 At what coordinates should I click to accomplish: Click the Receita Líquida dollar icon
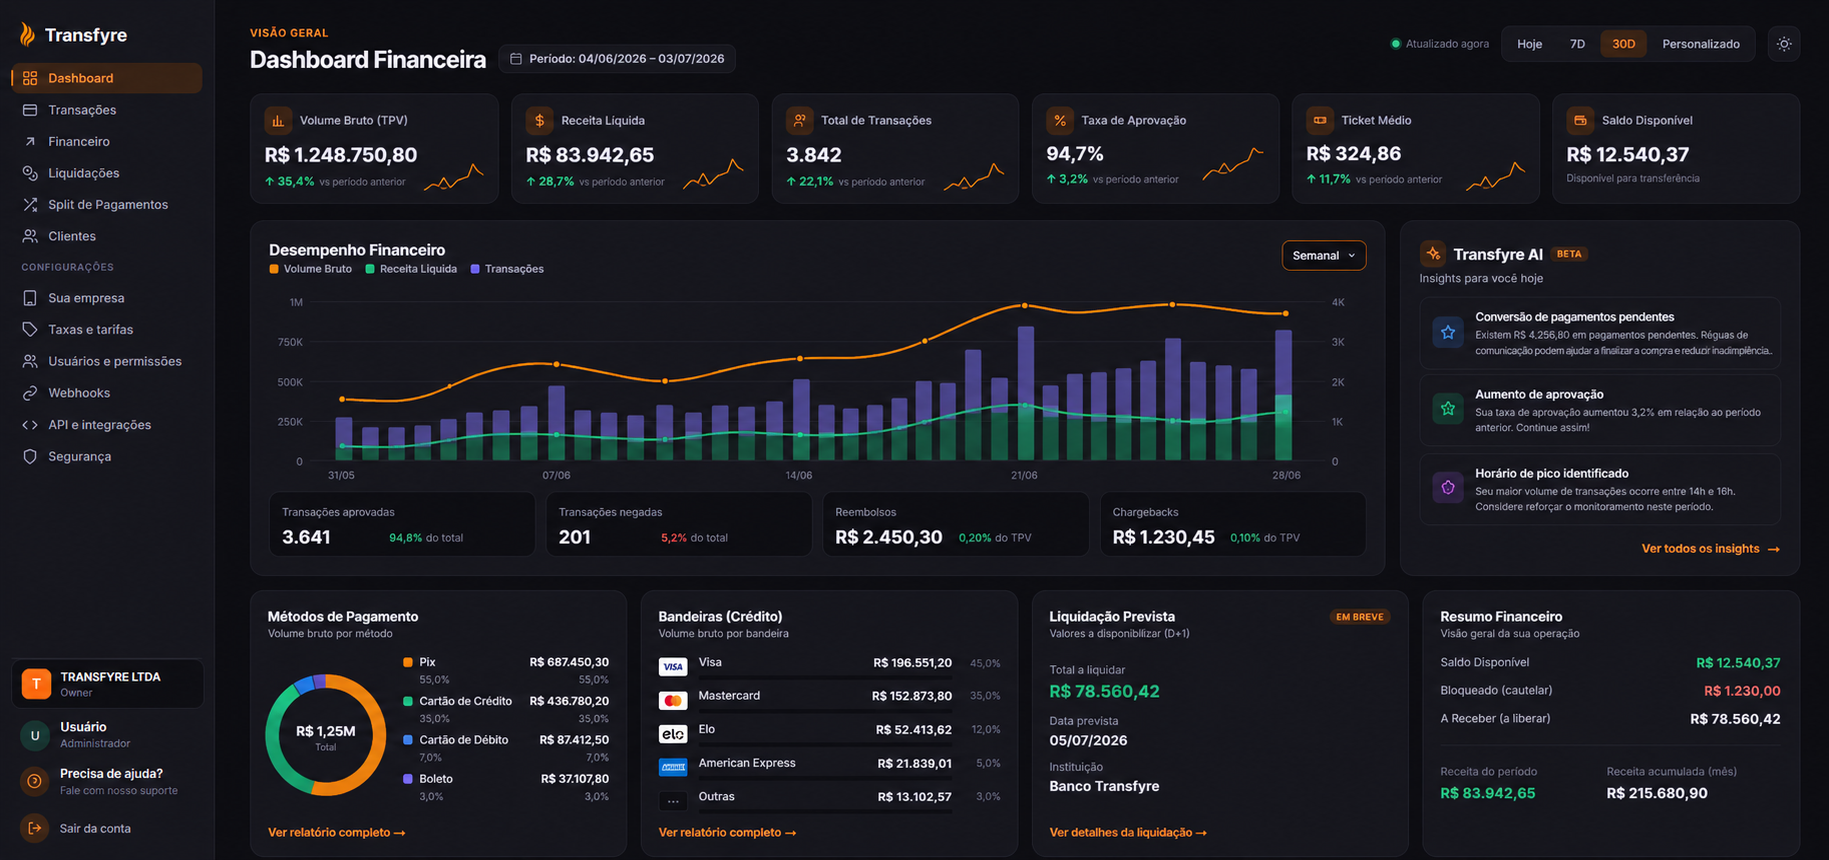point(539,120)
